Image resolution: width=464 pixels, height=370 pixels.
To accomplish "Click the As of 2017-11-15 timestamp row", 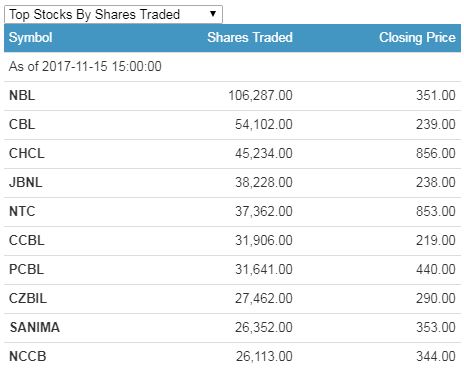I will (x=233, y=66).
